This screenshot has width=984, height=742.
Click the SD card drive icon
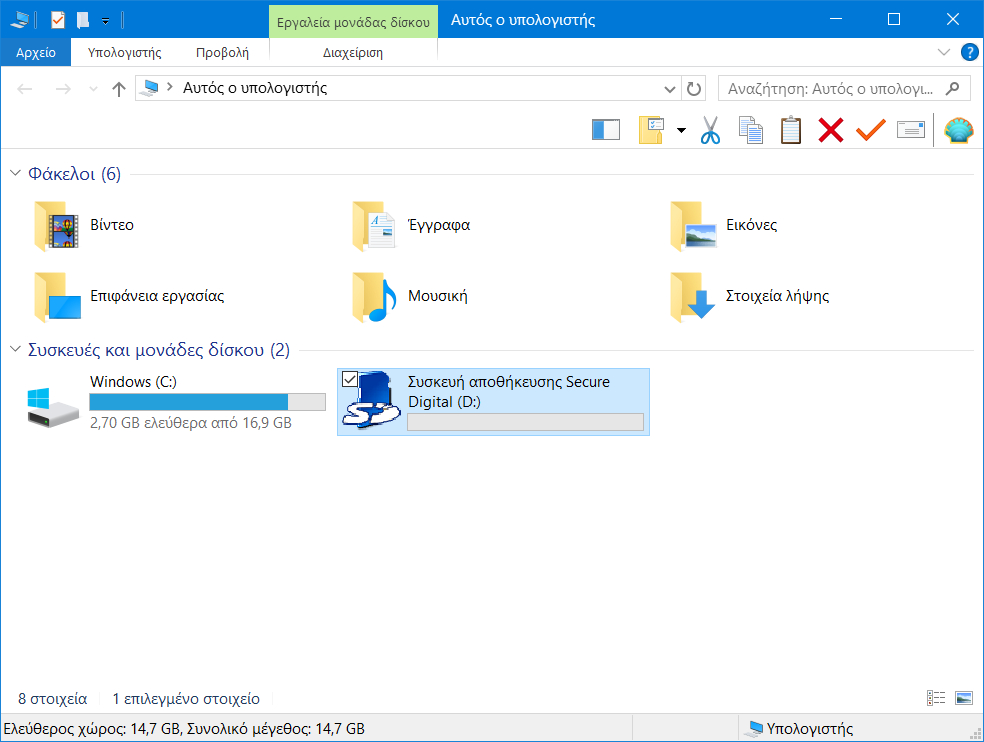click(x=373, y=402)
